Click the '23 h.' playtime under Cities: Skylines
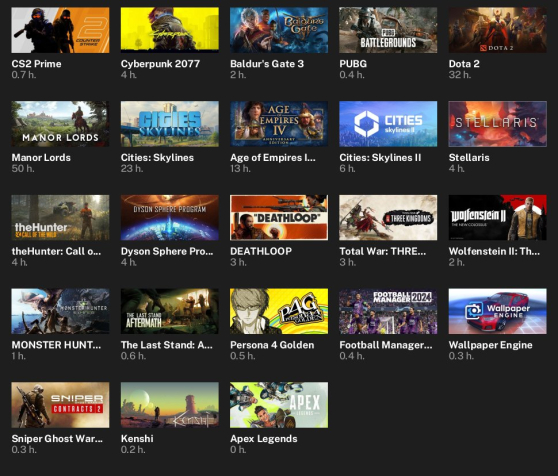The height and width of the screenshot is (476, 558). click(x=132, y=168)
